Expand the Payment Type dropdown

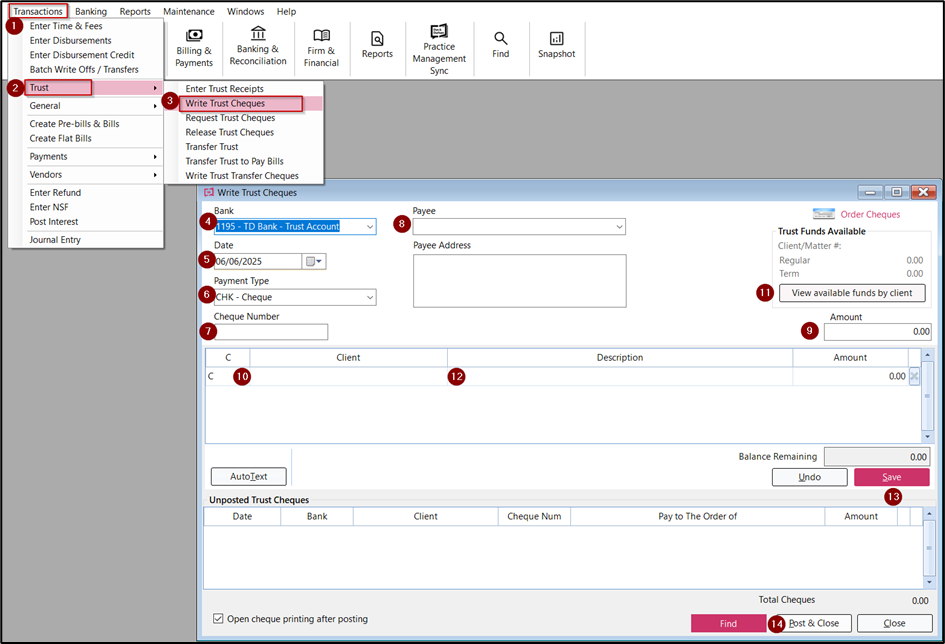pos(370,297)
